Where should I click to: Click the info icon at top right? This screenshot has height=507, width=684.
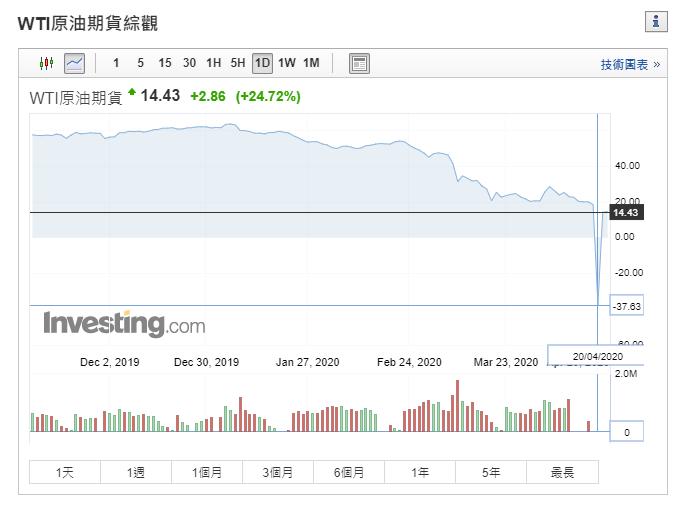point(656,21)
